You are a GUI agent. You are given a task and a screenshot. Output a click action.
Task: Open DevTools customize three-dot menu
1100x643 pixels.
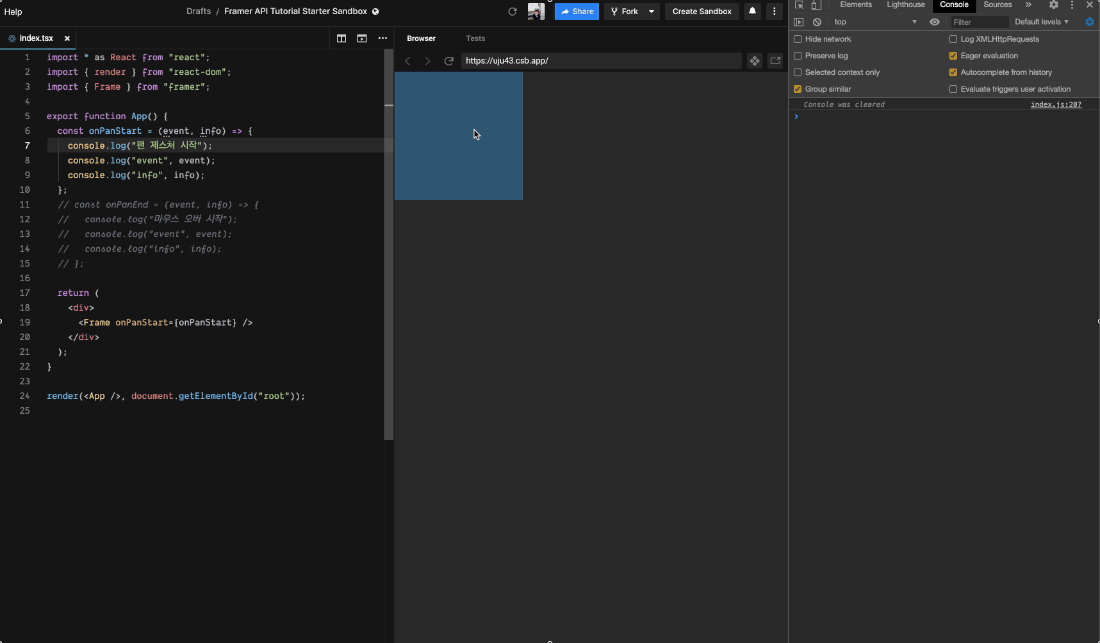click(x=1072, y=5)
